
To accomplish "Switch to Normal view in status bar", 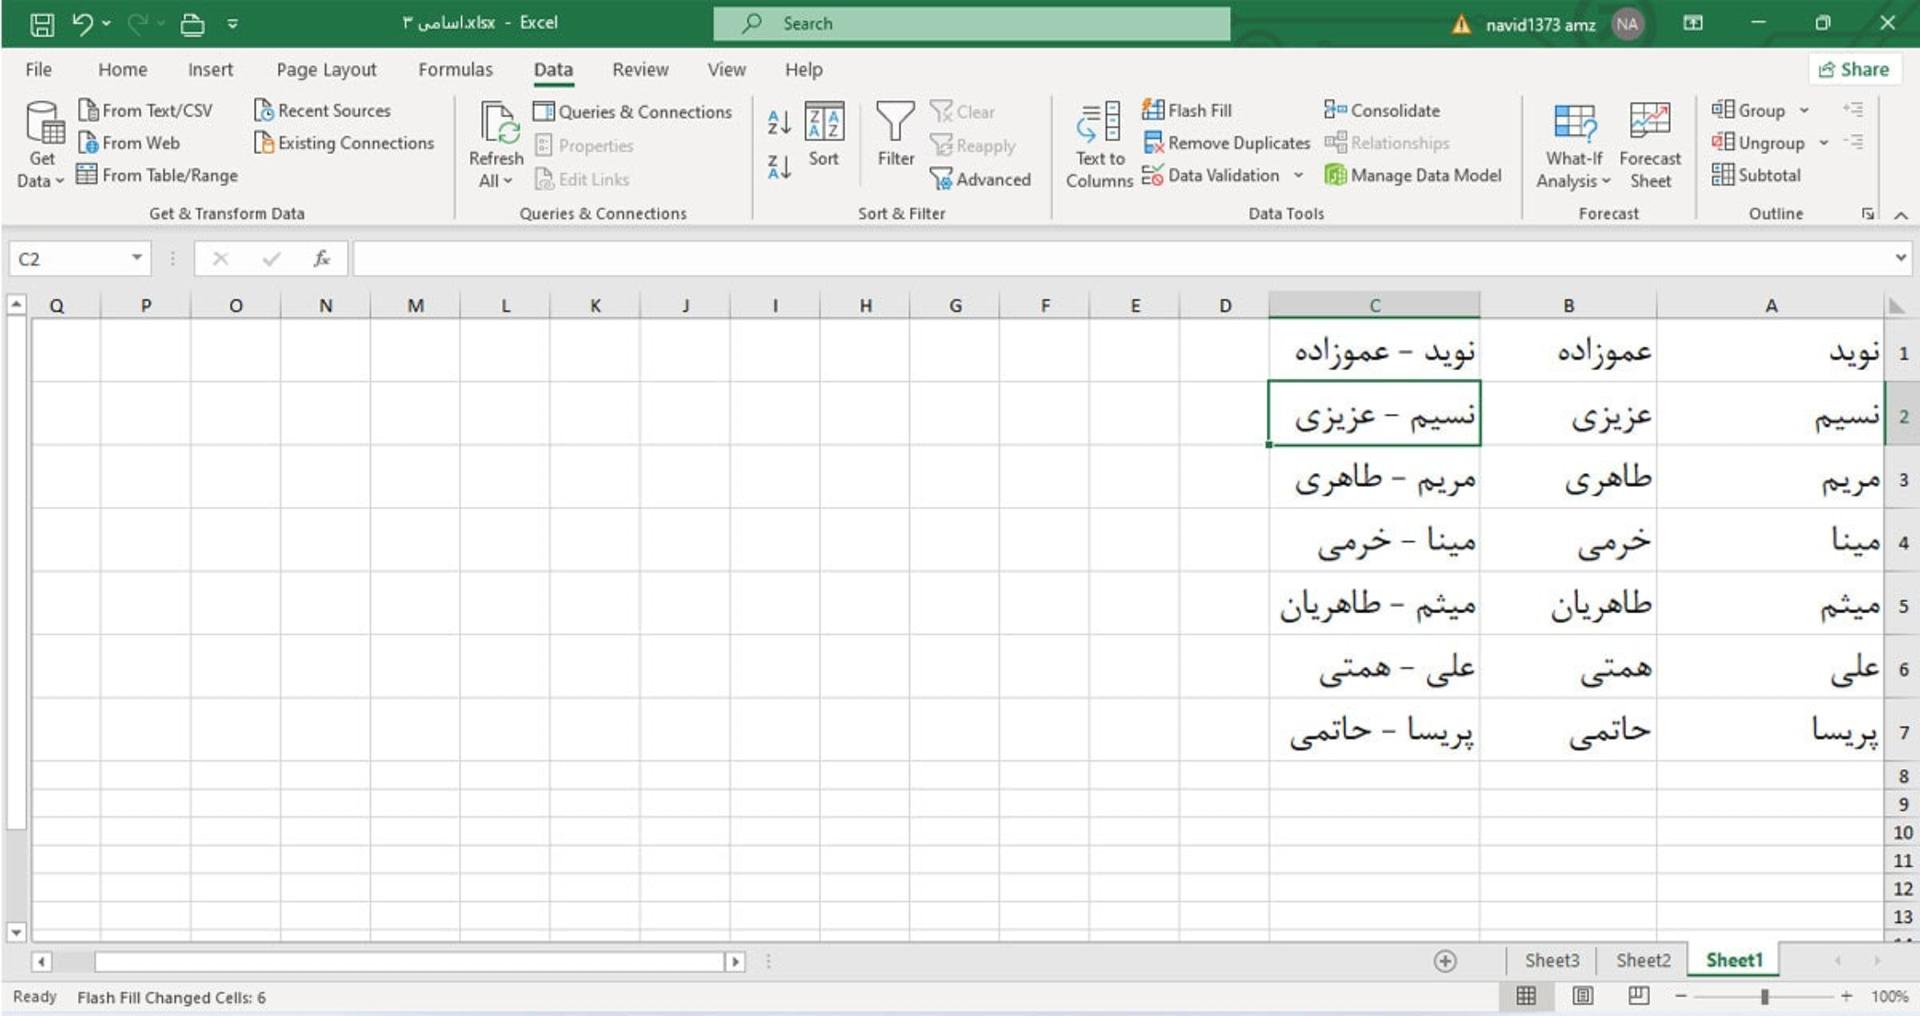I will point(1526,996).
